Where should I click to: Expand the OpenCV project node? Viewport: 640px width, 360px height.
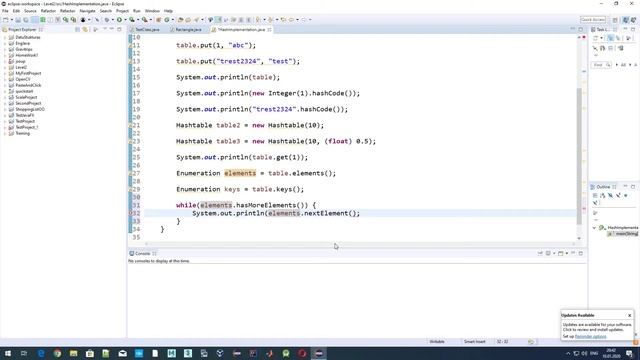[x=5, y=79]
